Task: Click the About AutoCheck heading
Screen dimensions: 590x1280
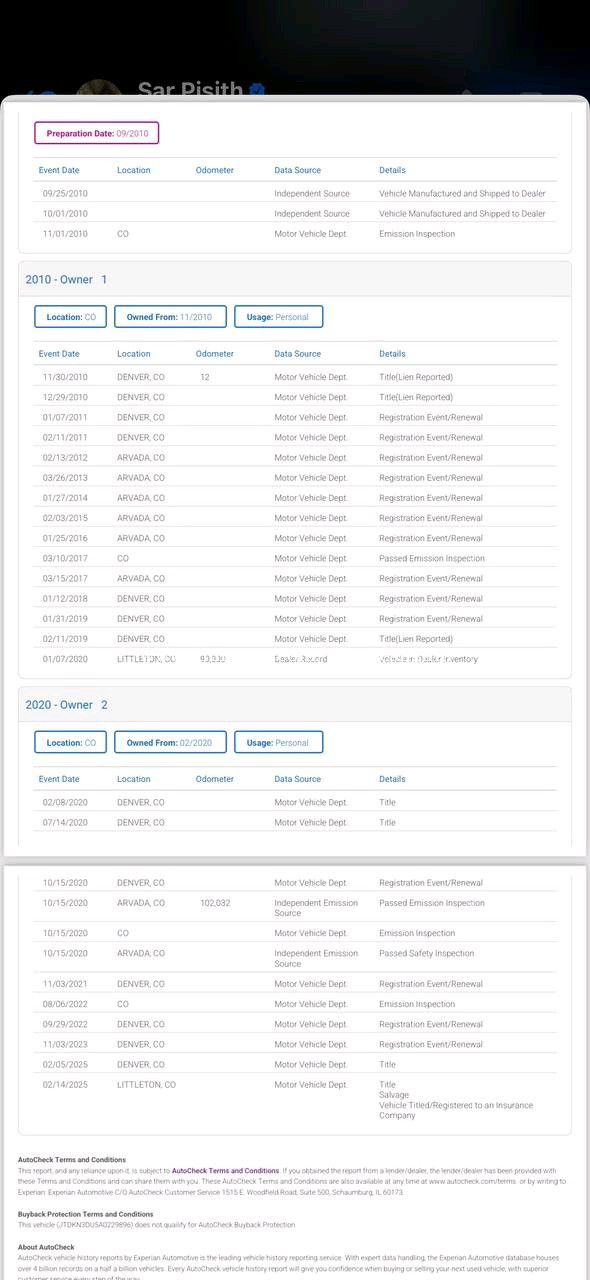Action: point(46,1247)
